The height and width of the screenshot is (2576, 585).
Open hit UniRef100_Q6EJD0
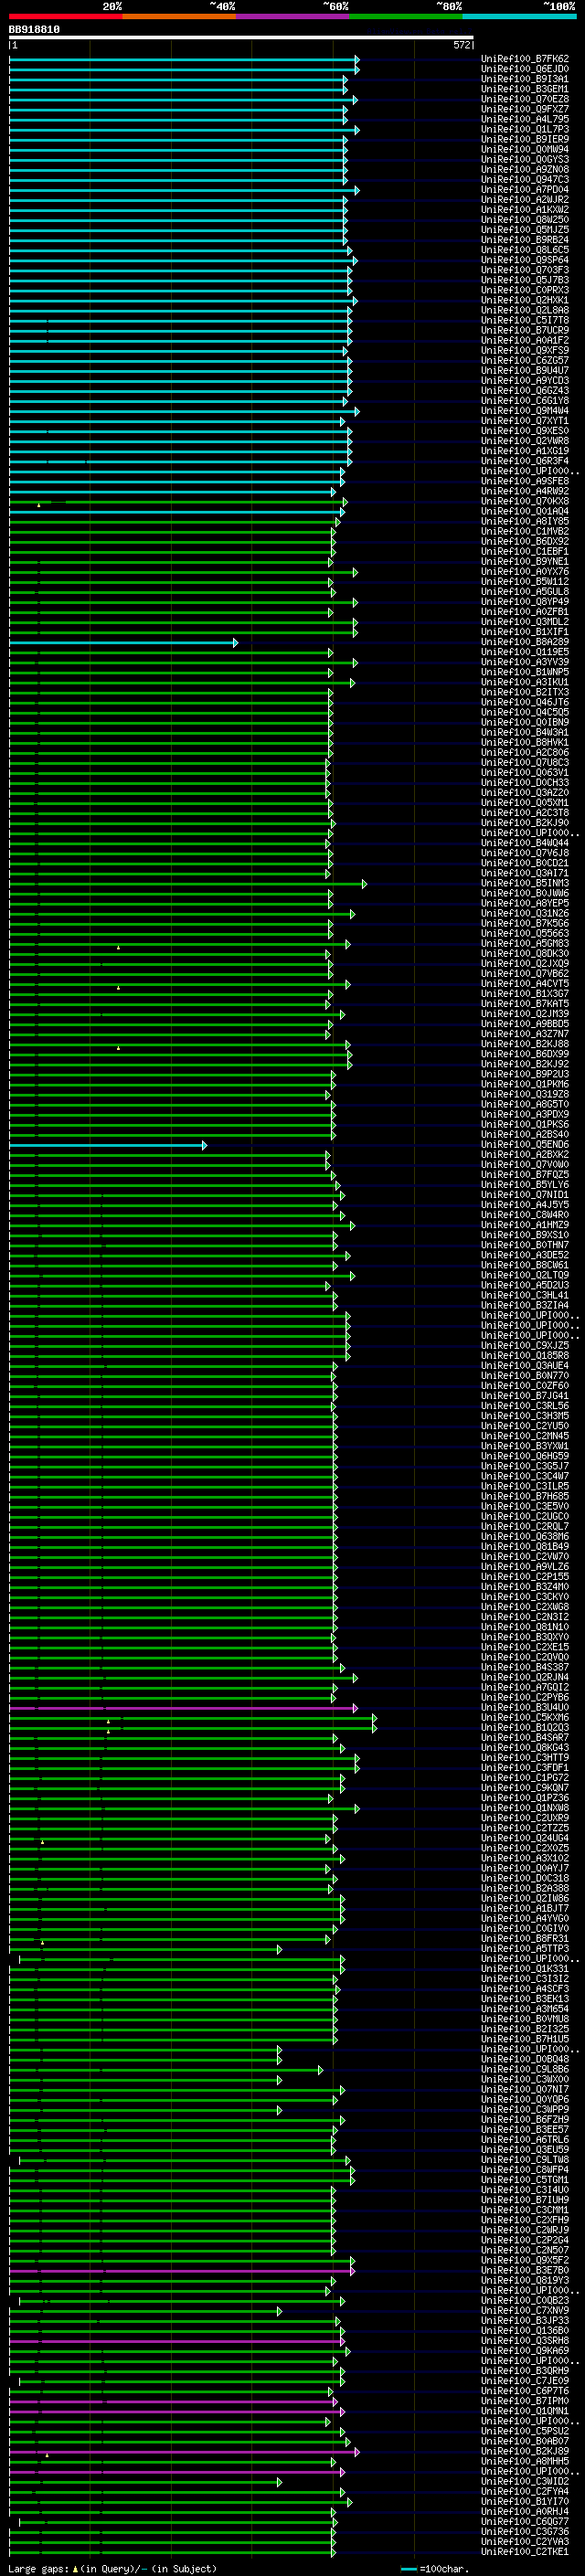525,69
